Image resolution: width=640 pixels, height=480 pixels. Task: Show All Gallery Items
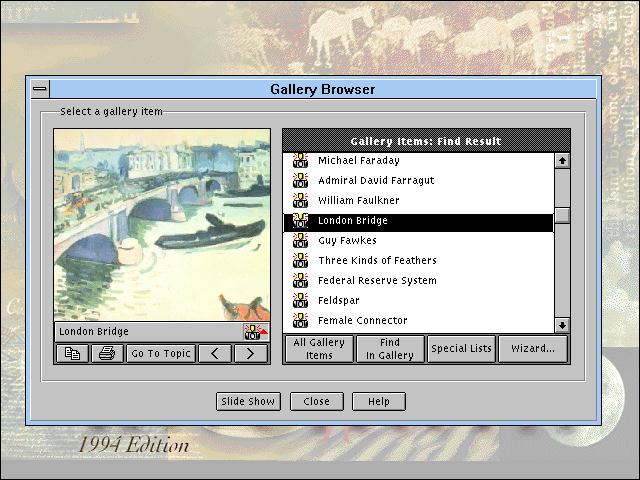click(x=319, y=349)
